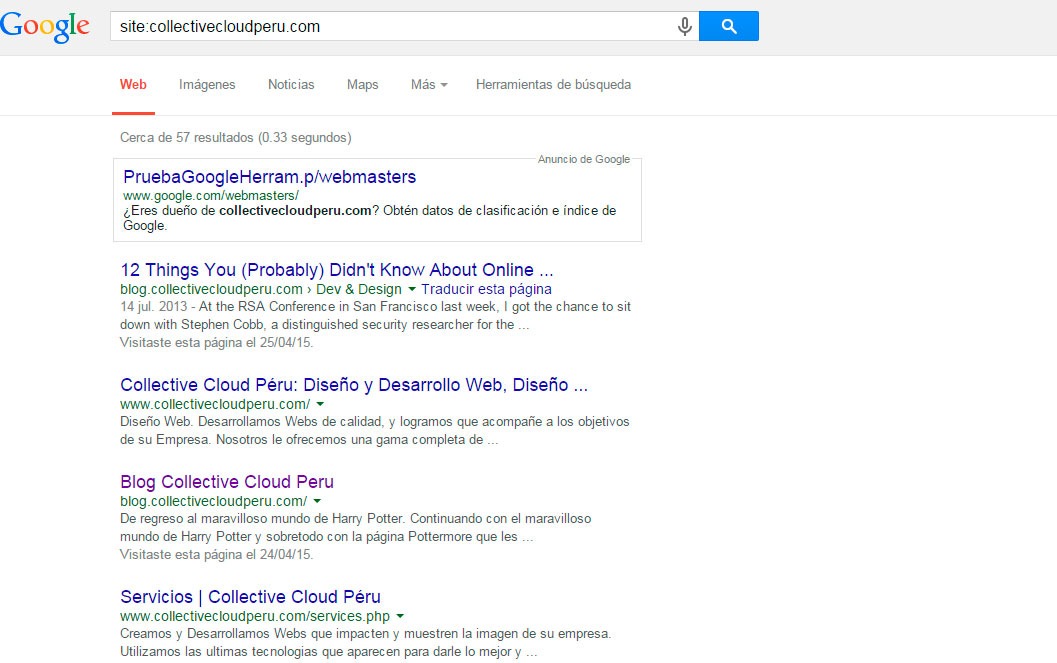Image resolution: width=1057 pixels, height=663 pixels.
Task: Expand arrow beside Dev & Design URL
Action: 412,289
